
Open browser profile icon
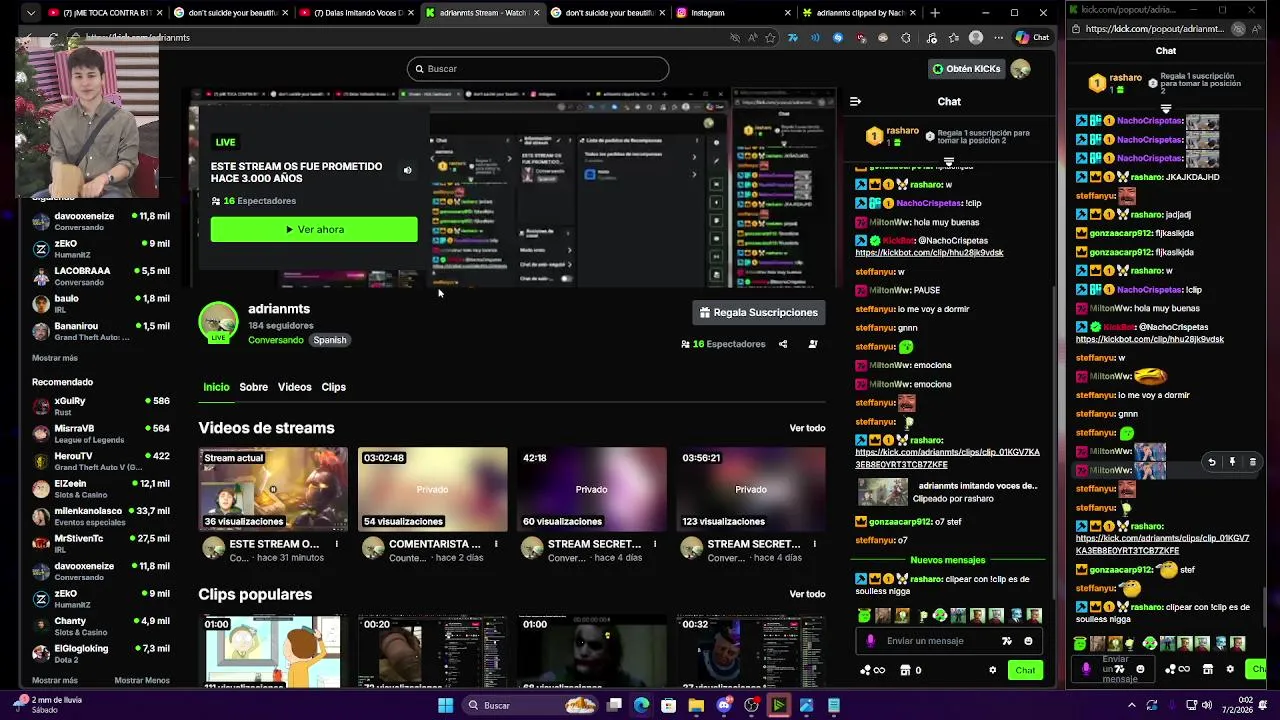click(x=976, y=38)
